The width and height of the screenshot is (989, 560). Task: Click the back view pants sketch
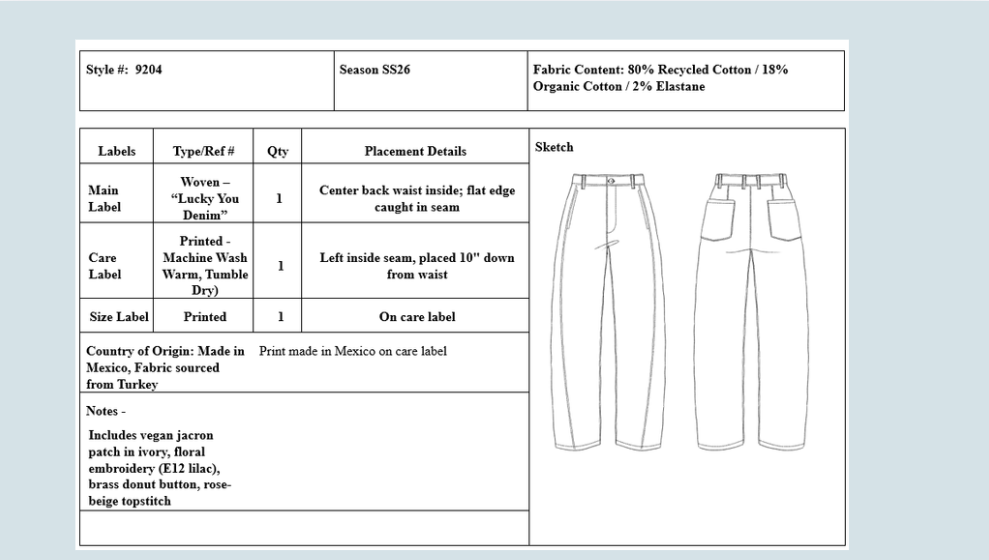click(751, 312)
